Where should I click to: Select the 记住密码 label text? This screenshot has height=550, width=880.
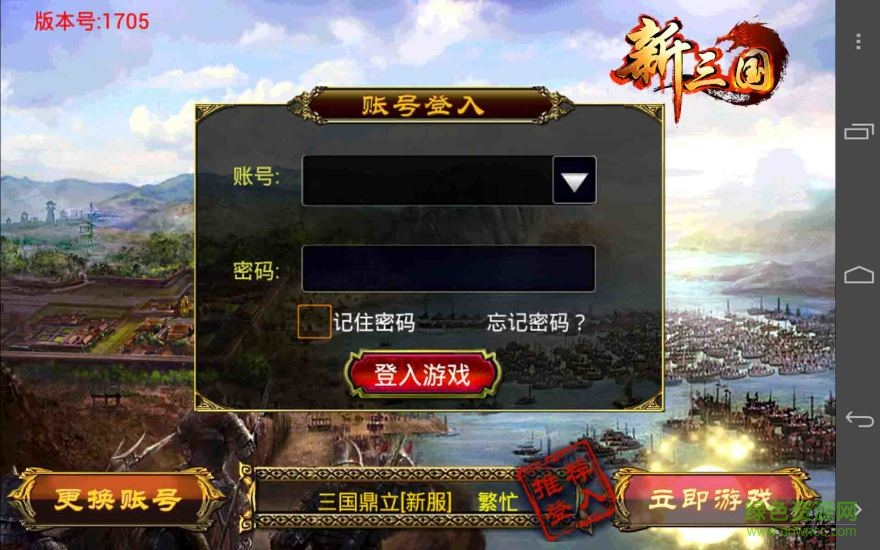pyautogui.click(x=374, y=322)
